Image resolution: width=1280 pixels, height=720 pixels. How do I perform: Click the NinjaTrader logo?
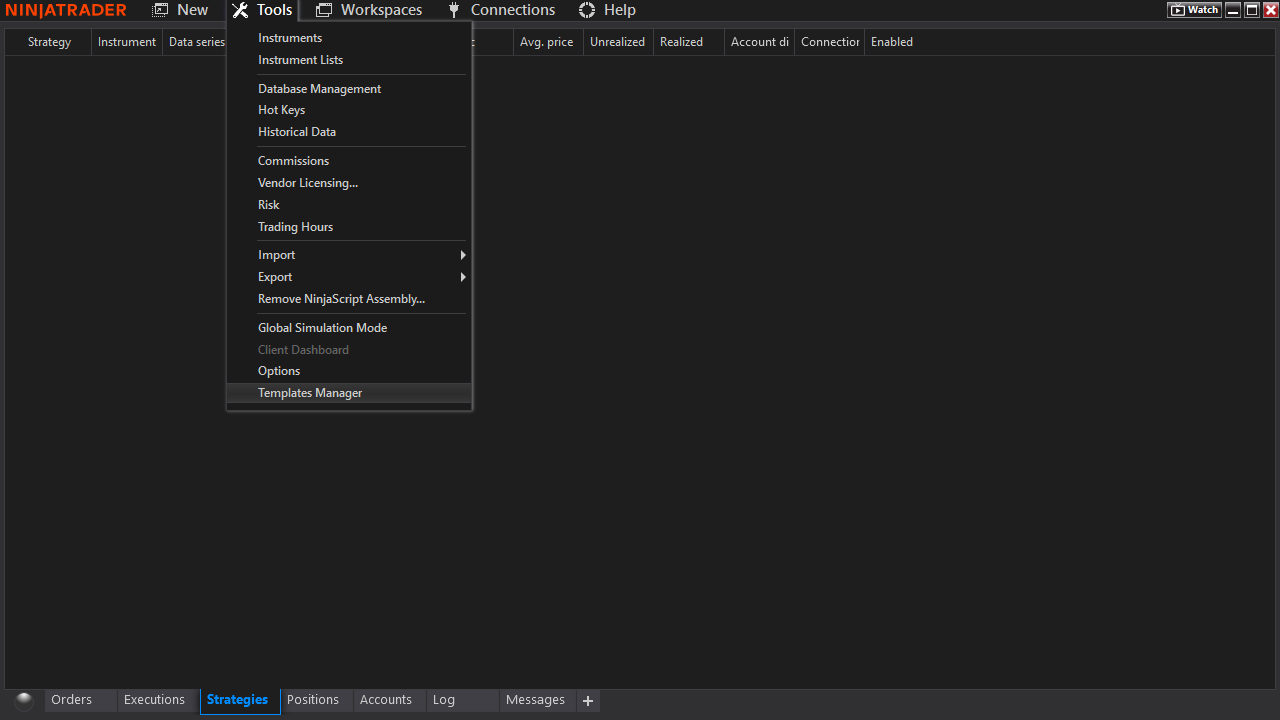click(66, 10)
